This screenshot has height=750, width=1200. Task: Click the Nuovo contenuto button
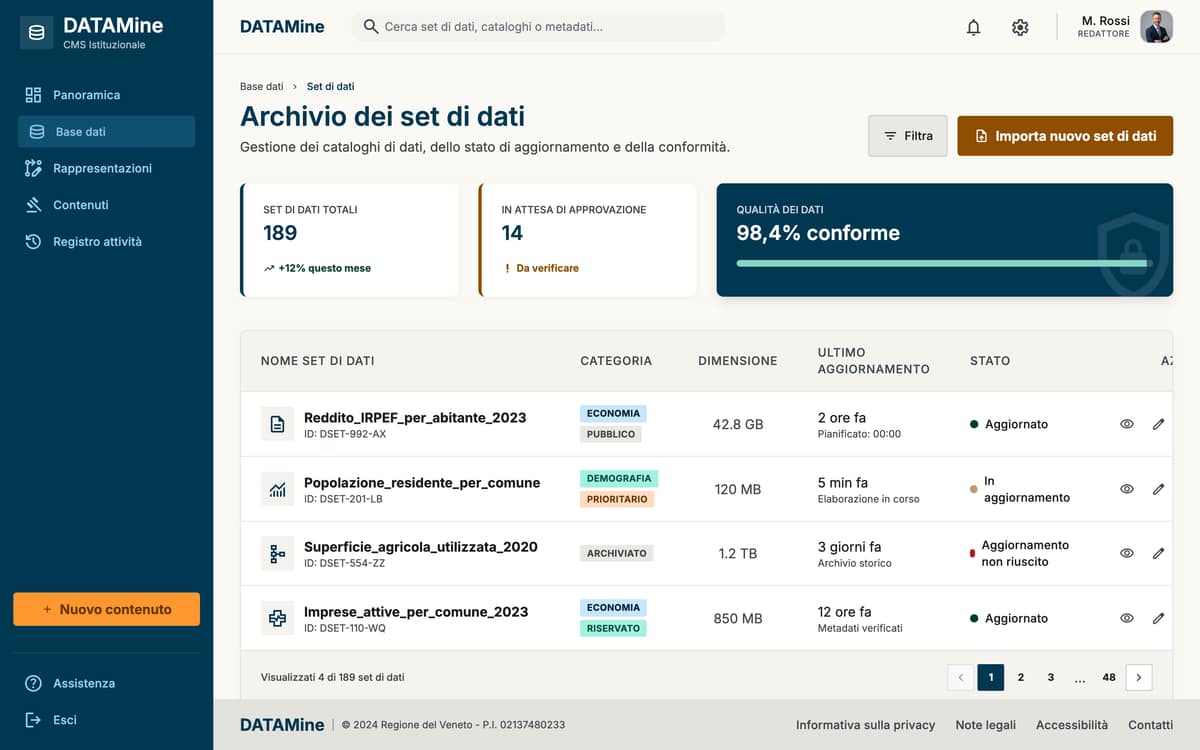coord(106,609)
